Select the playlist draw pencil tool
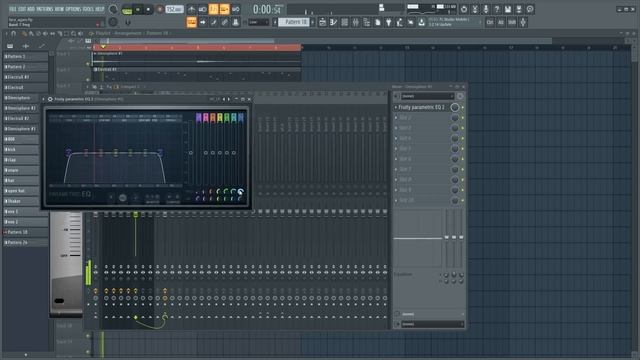 click(24, 33)
